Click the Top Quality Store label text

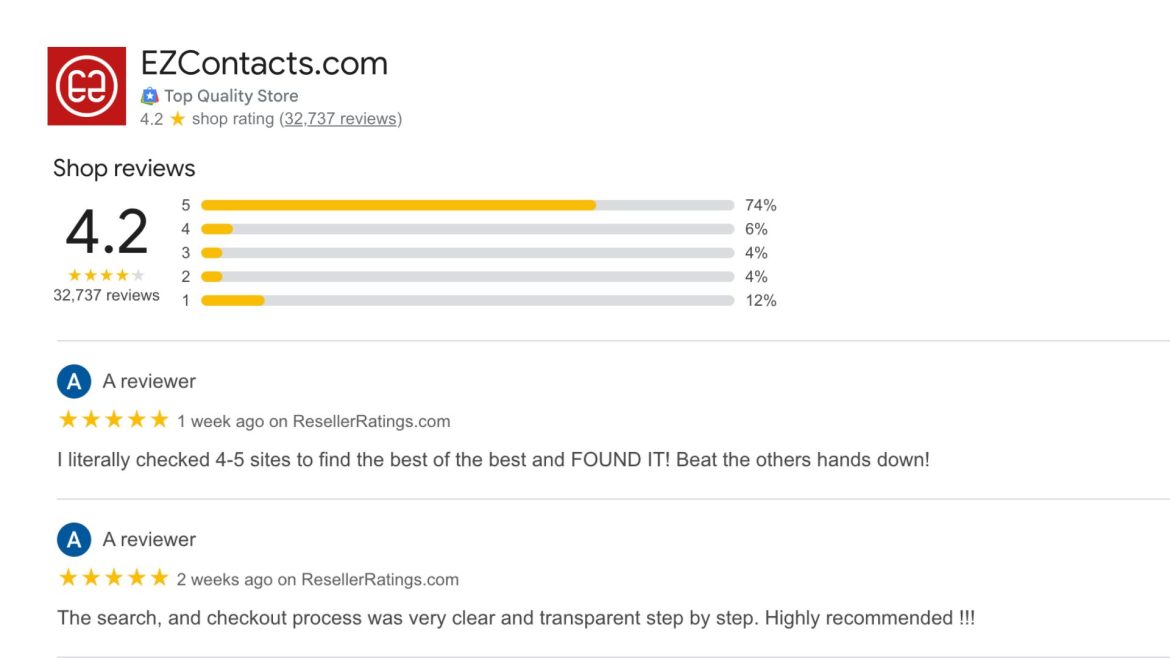click(230, 95)
